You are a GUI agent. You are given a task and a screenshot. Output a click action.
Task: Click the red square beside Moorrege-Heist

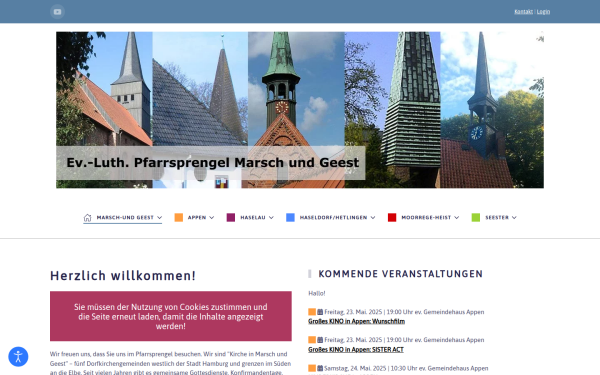[392, 217]
